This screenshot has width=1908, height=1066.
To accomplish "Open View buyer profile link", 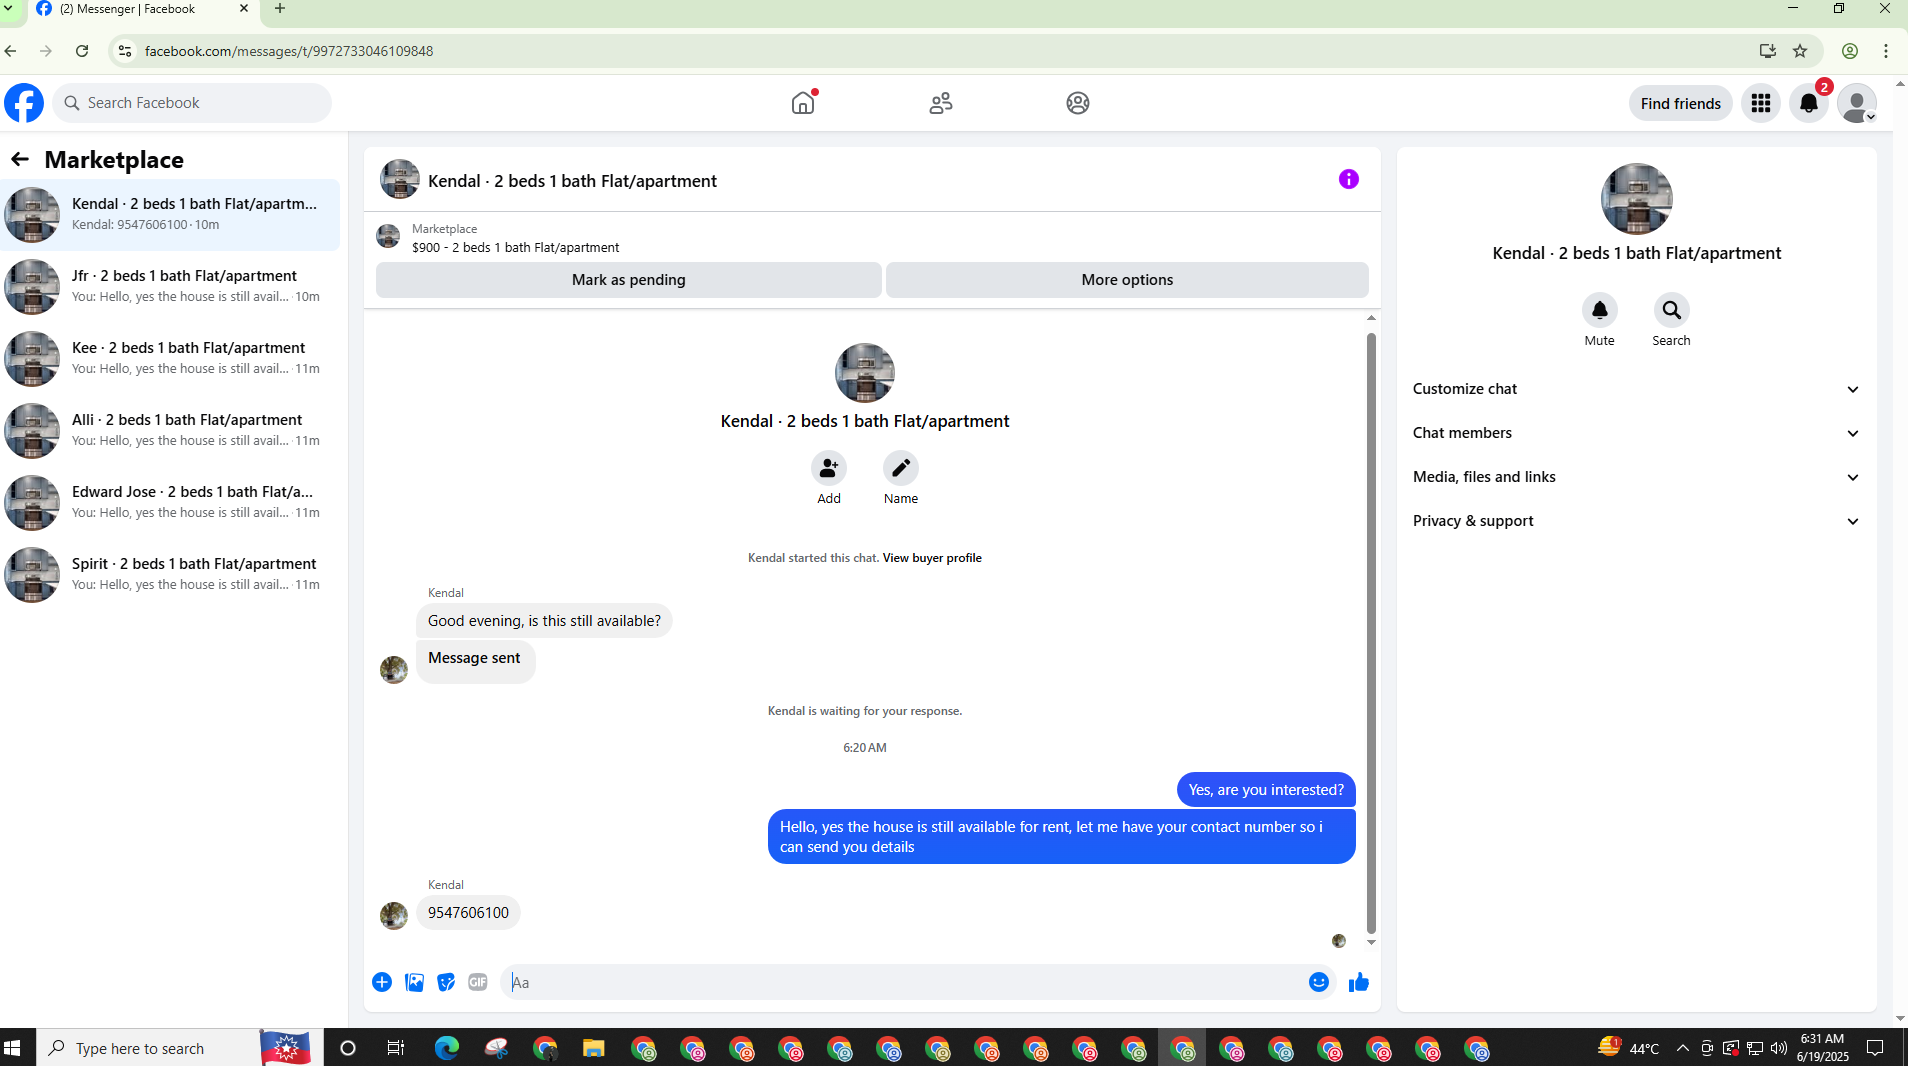I will pos(932,558).
